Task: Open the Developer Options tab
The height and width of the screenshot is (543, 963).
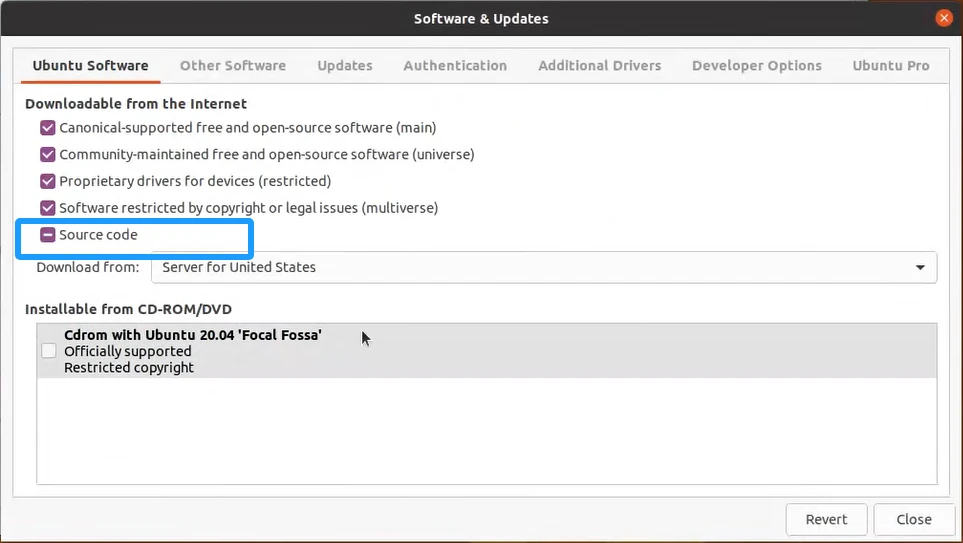Action: pos(756,66)
